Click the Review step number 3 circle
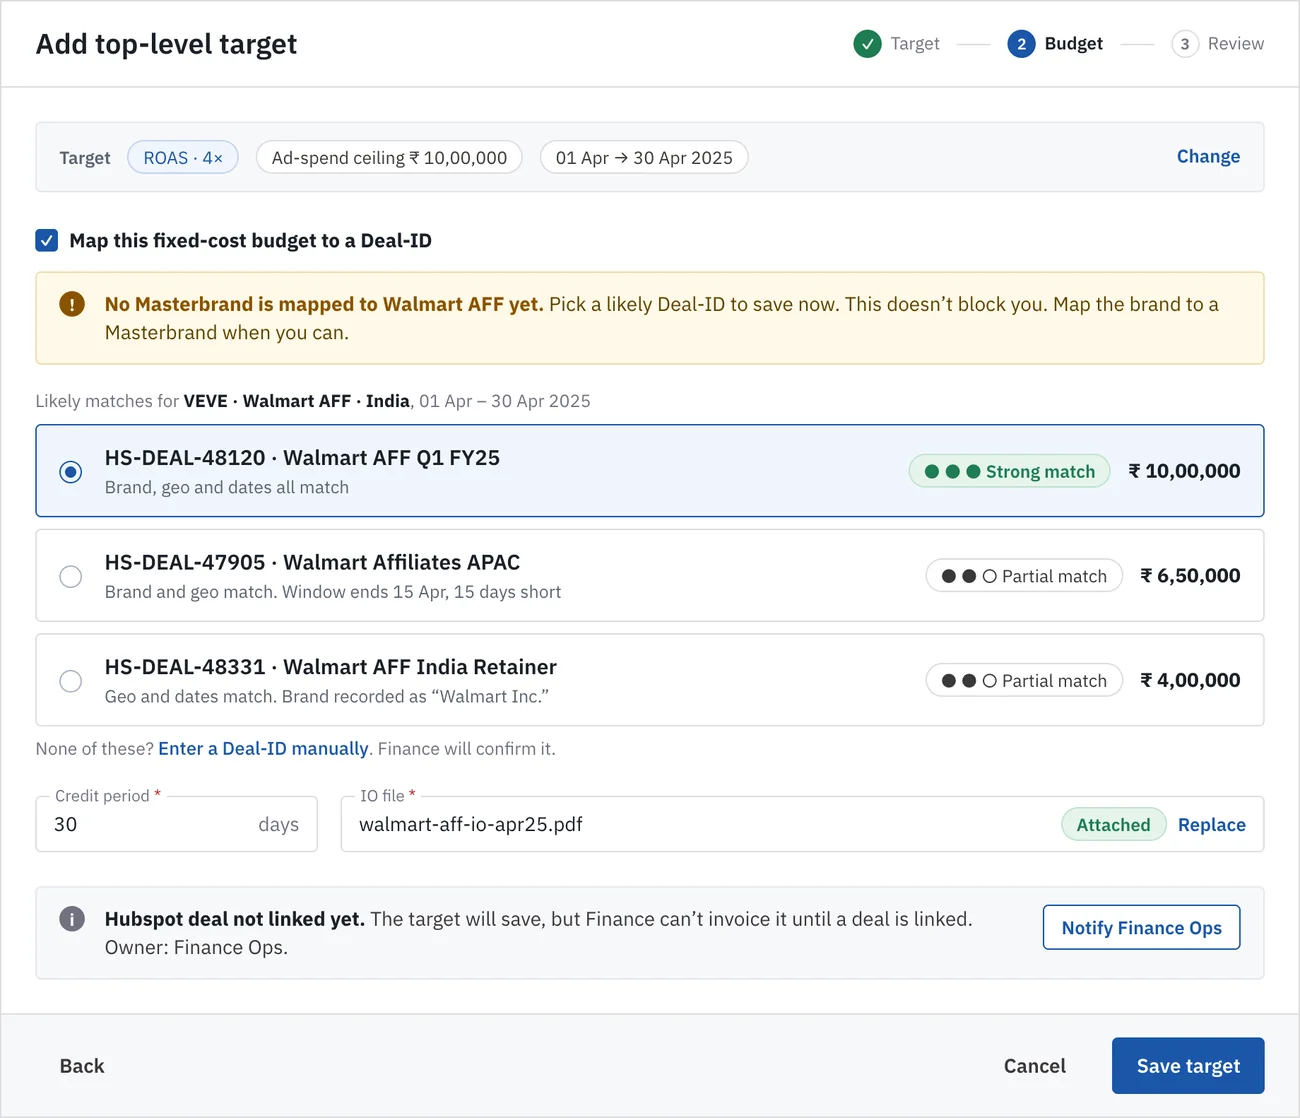Screen dimensions: 1300x1118 tap(1185, 44)
